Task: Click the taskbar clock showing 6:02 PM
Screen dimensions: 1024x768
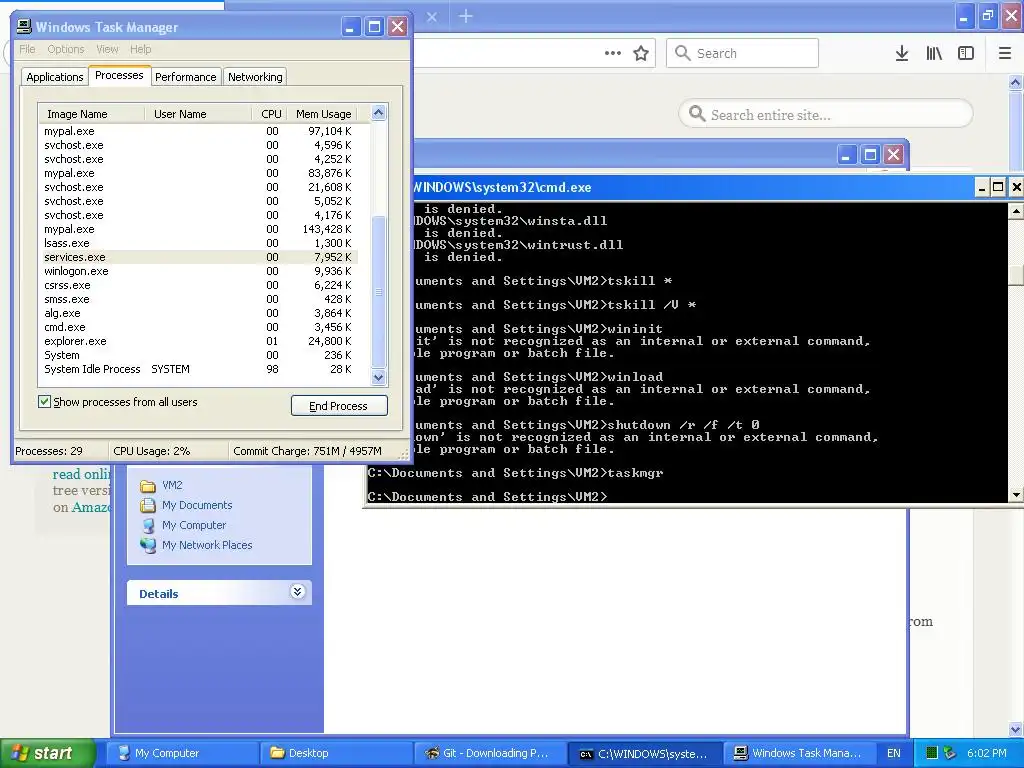Action: pos(986,753)
